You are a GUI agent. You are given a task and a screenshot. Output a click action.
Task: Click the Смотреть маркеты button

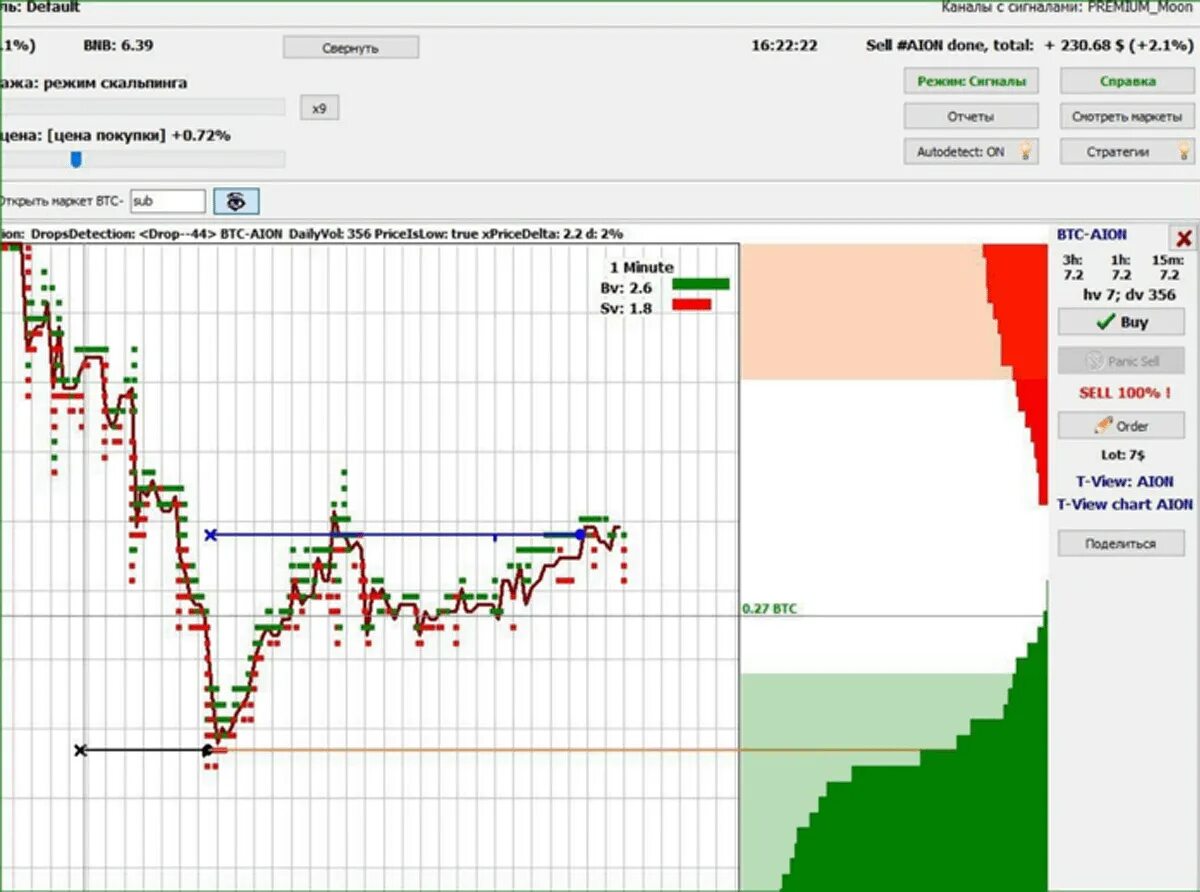[x=1127, y=116]
